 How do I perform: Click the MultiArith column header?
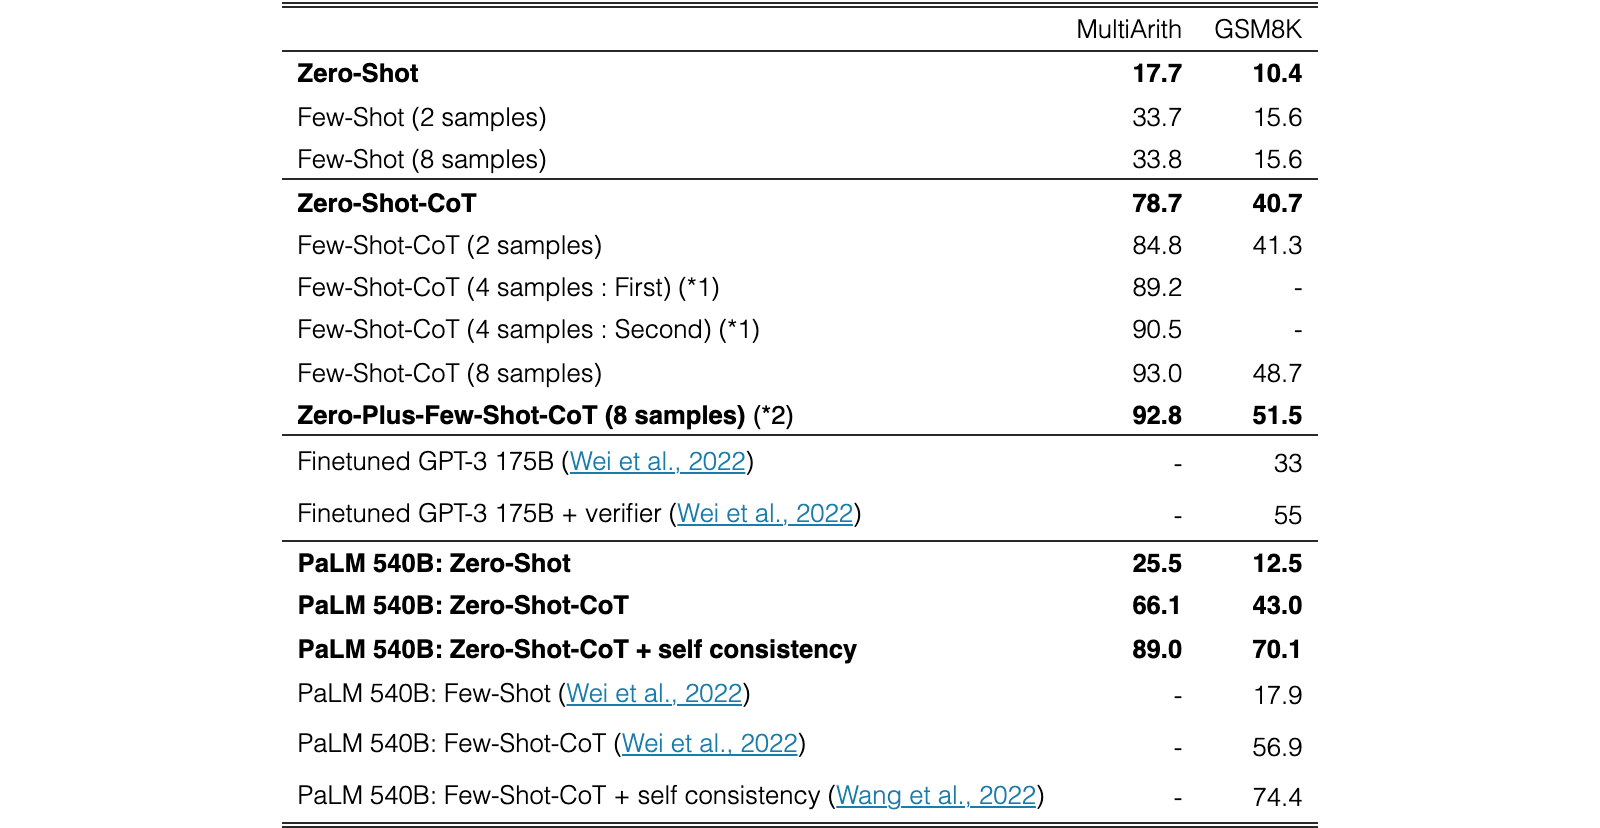point(1129,30)
